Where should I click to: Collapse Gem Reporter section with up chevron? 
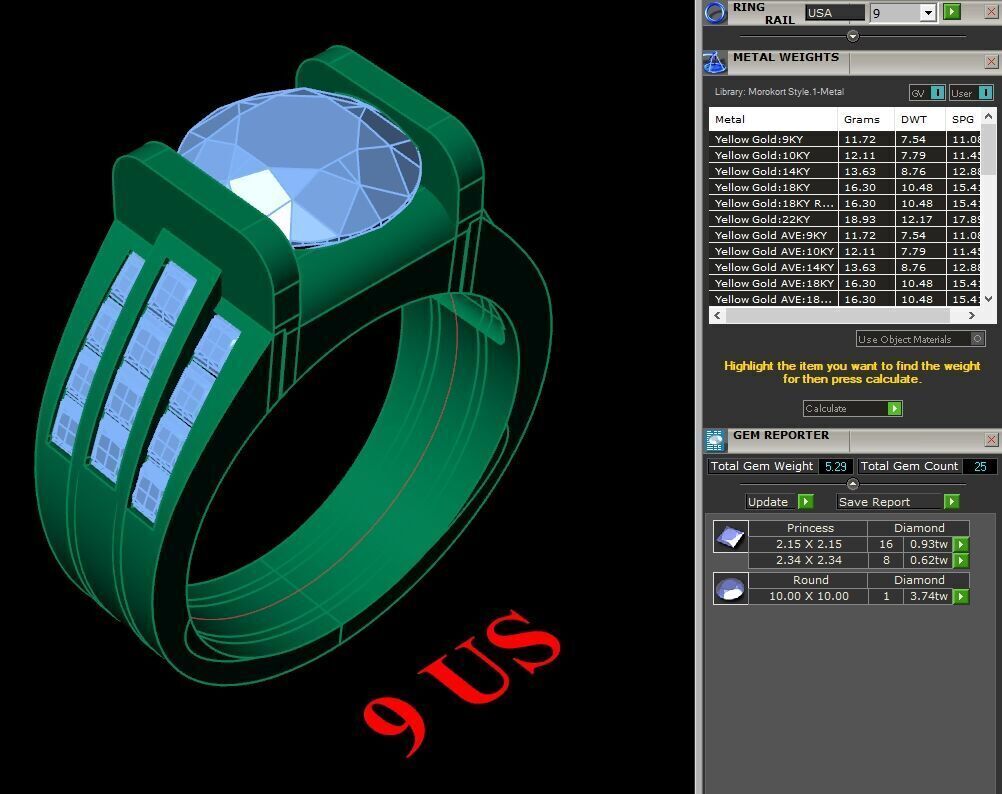pyautogui.click(x=852, y=484)
